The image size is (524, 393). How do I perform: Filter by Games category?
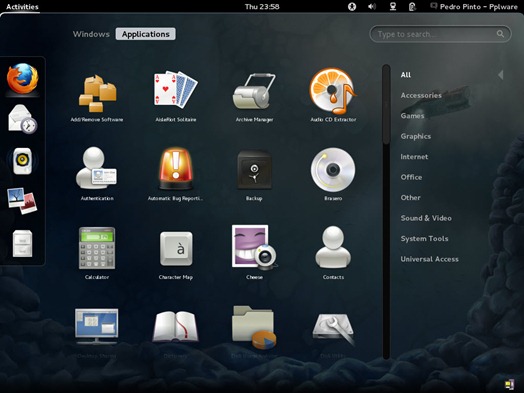(412, 116)
